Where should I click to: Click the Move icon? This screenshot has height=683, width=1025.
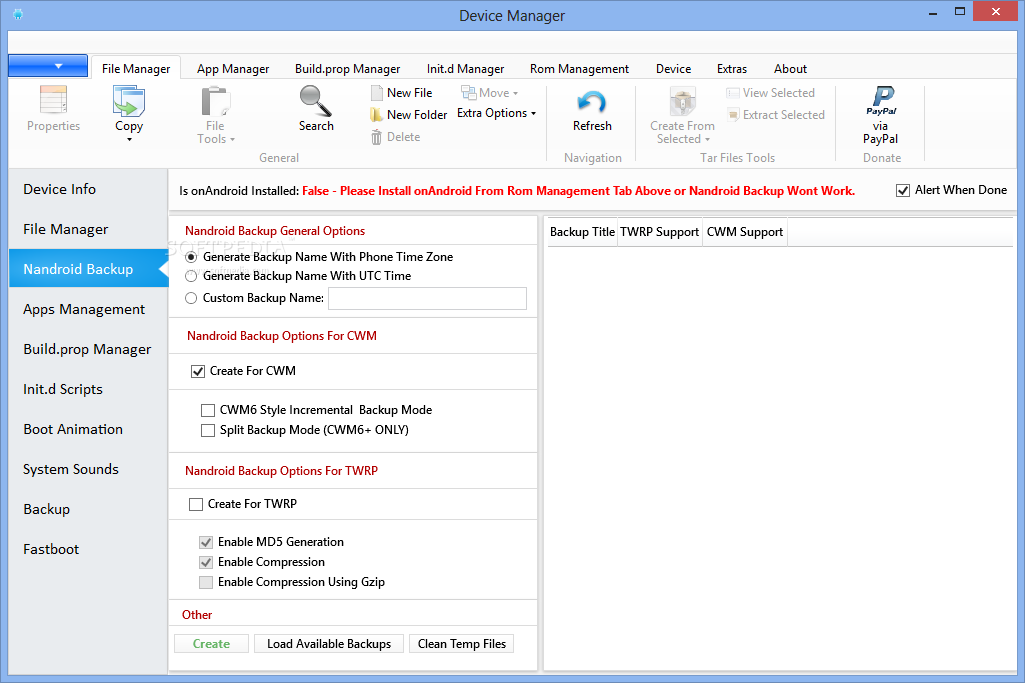[469, 93]
